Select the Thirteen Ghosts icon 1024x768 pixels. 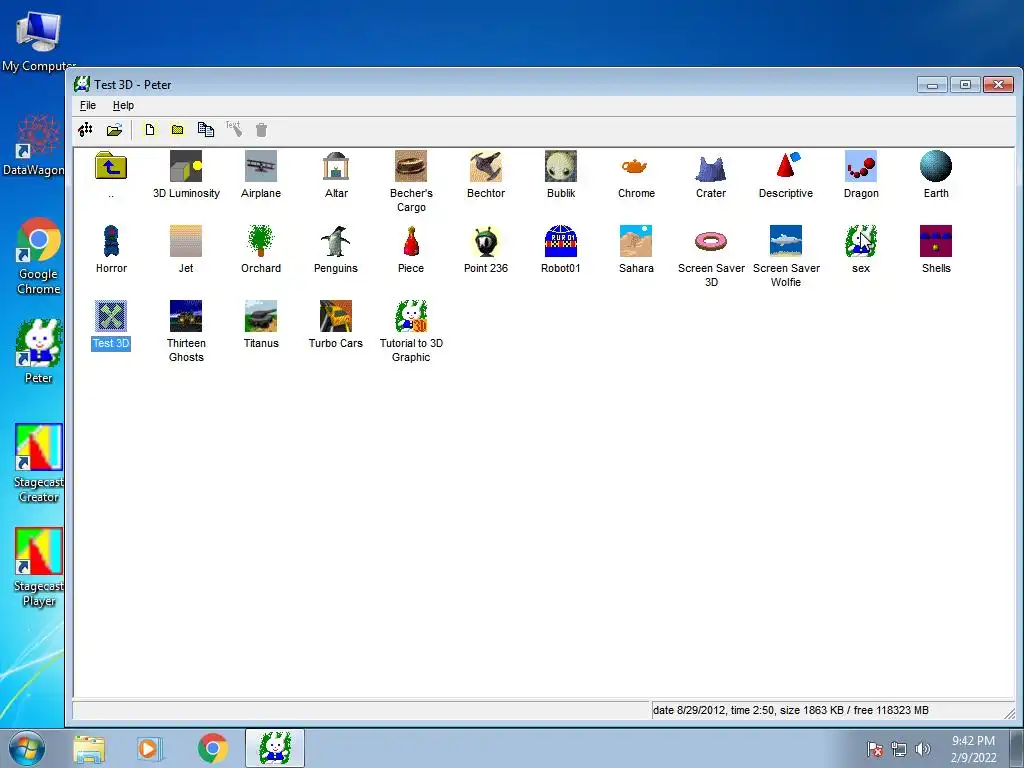186,316
